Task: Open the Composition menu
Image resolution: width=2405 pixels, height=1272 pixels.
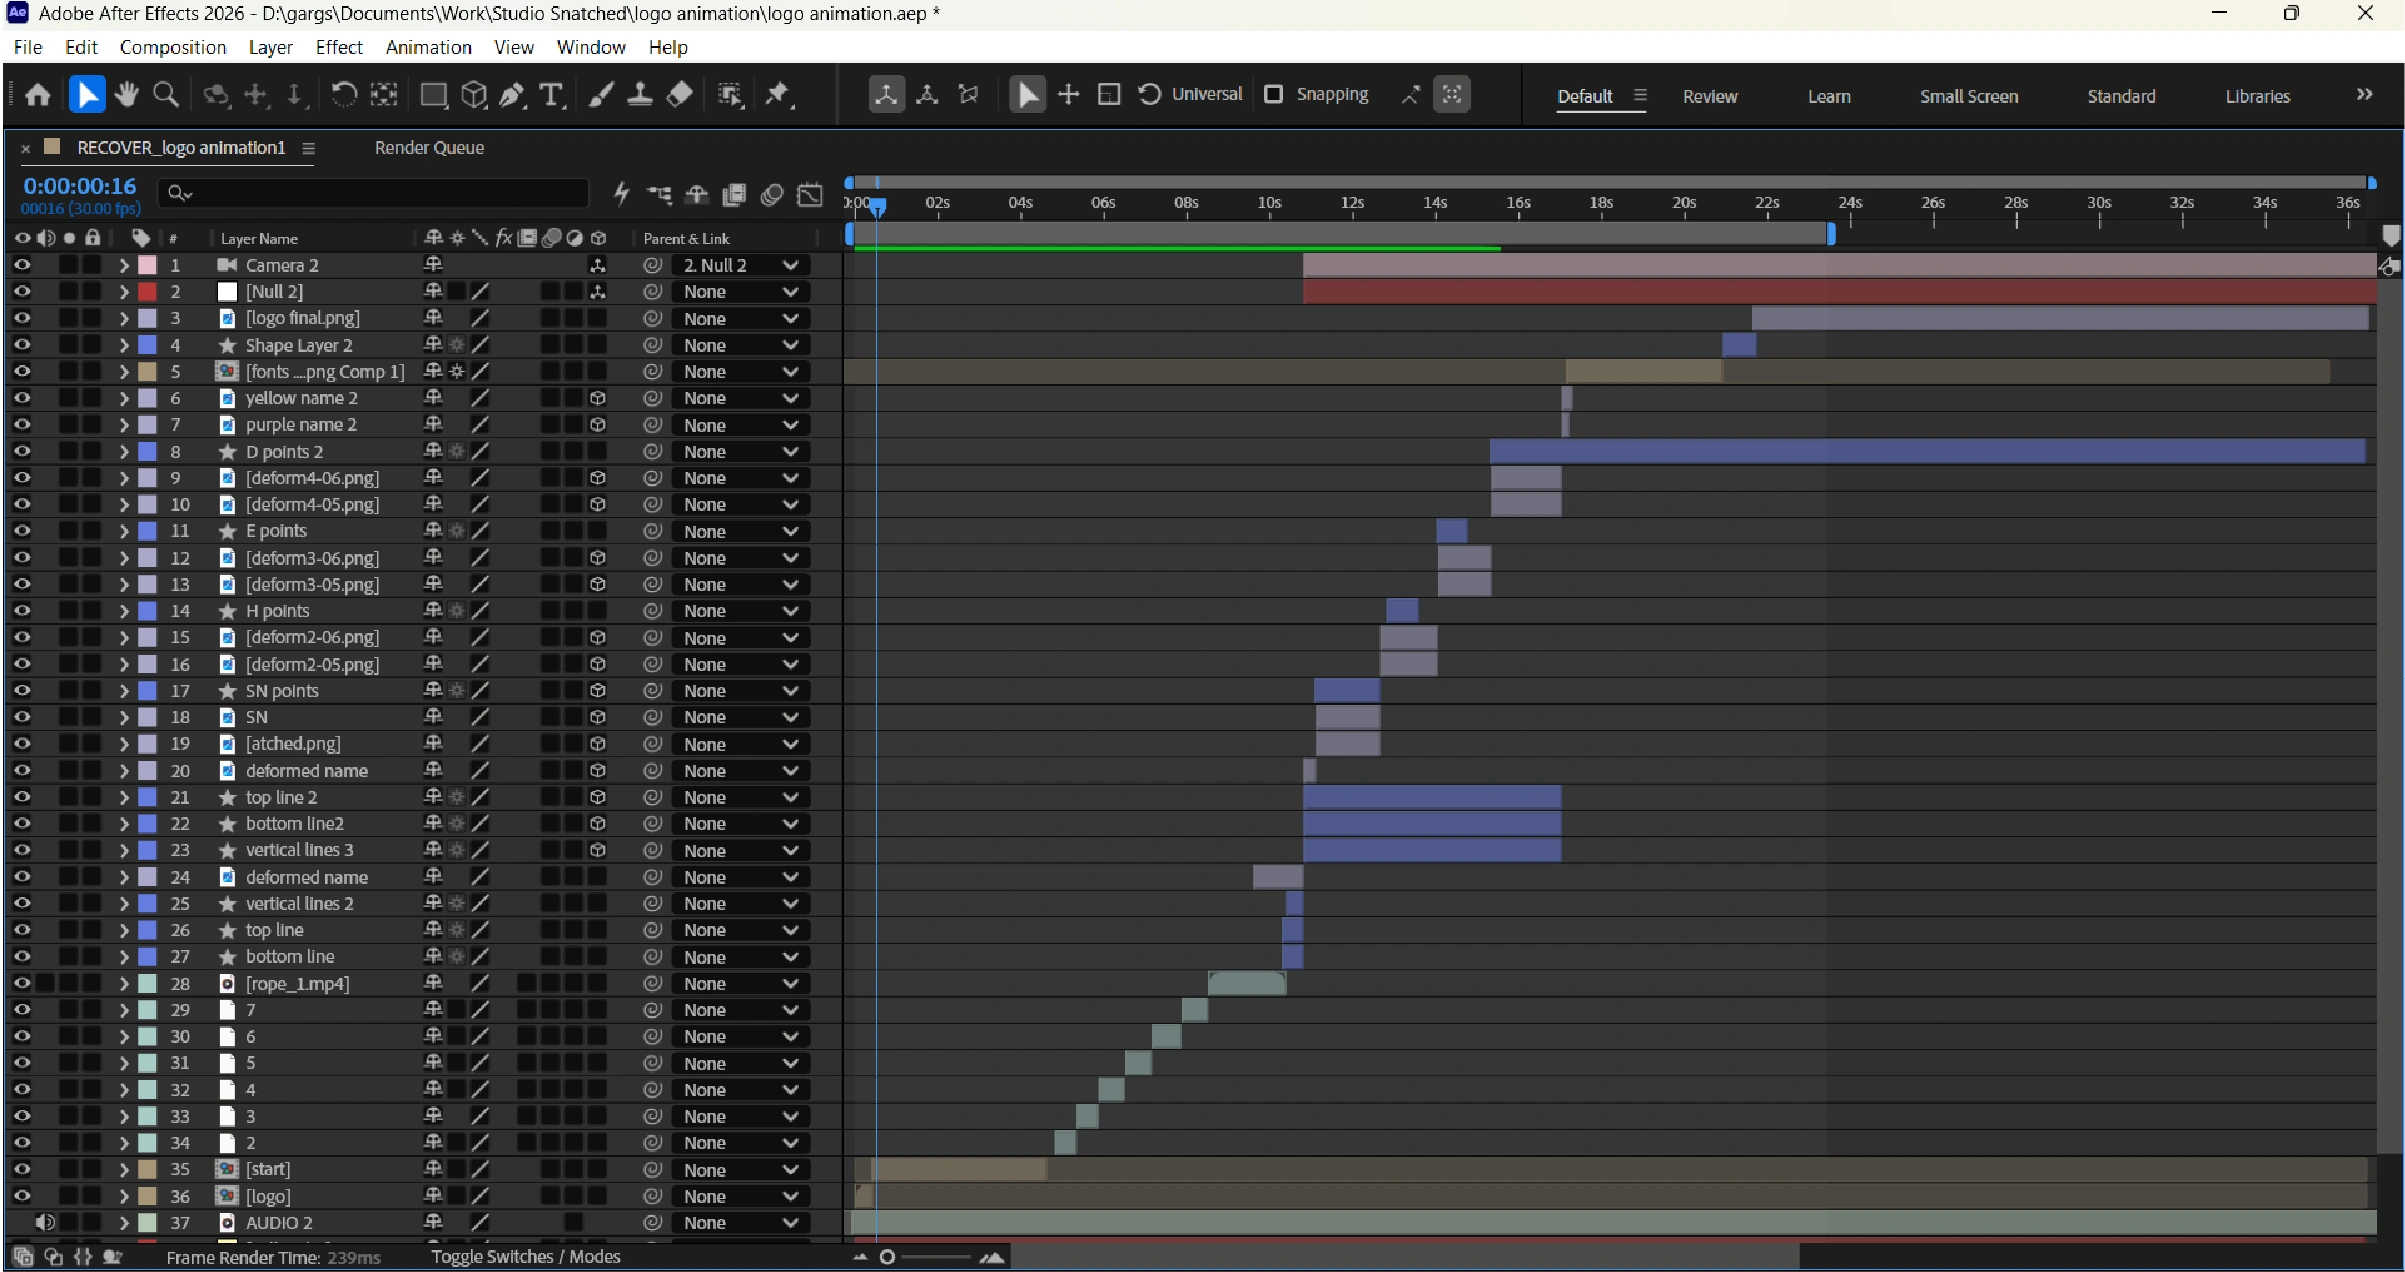Action: point(173,47)
